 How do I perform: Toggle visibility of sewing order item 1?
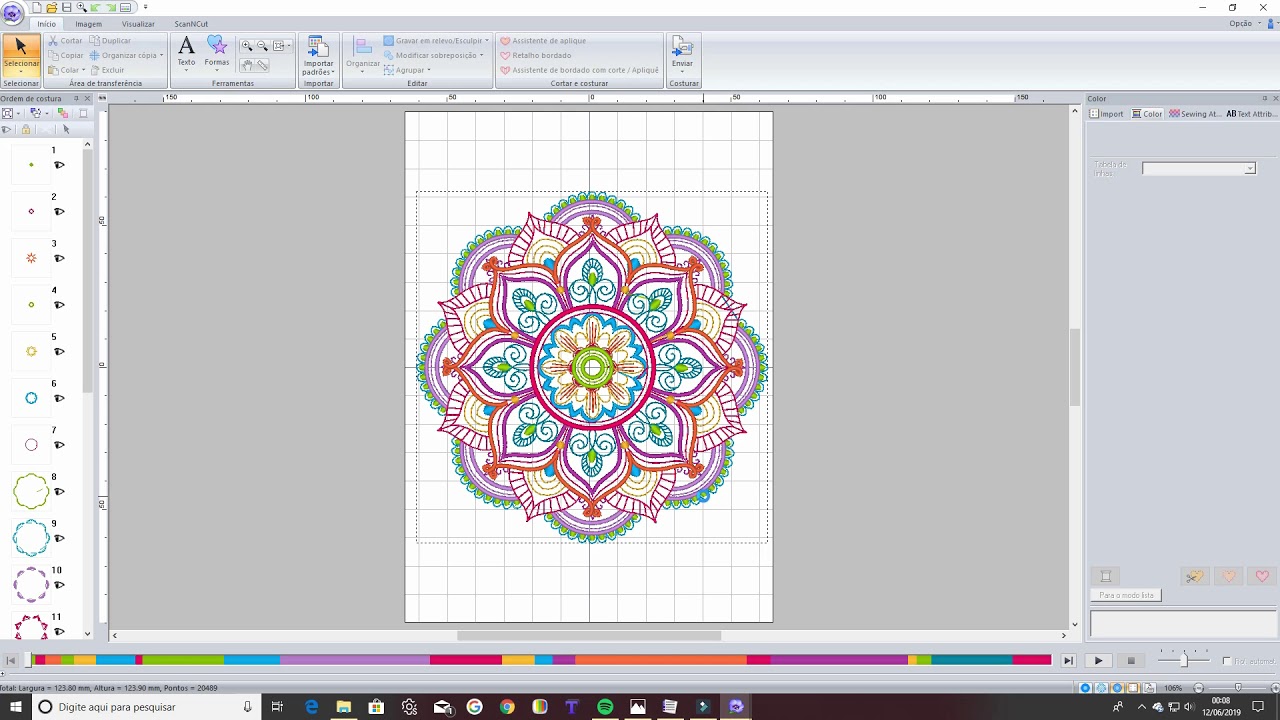[x=59, y=165]
